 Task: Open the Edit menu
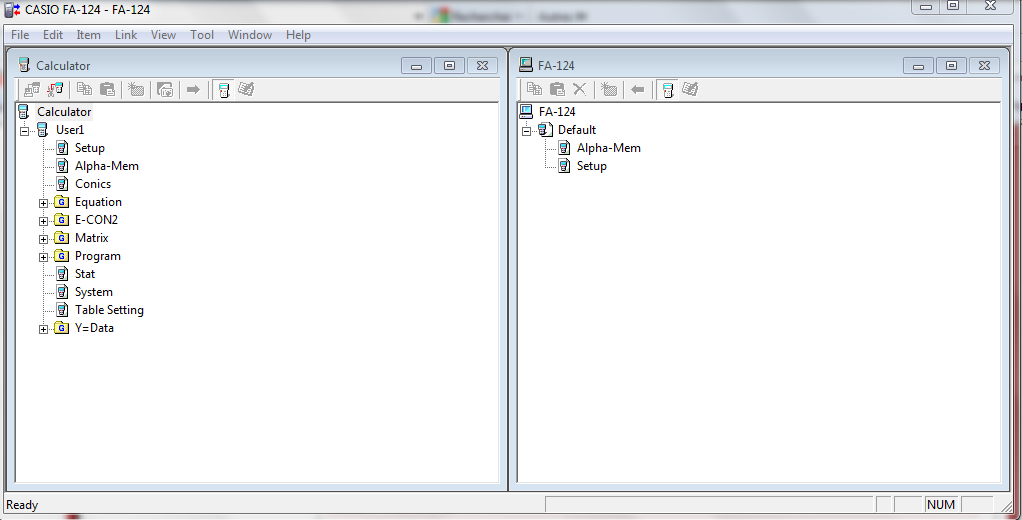(x=53, y=35)
